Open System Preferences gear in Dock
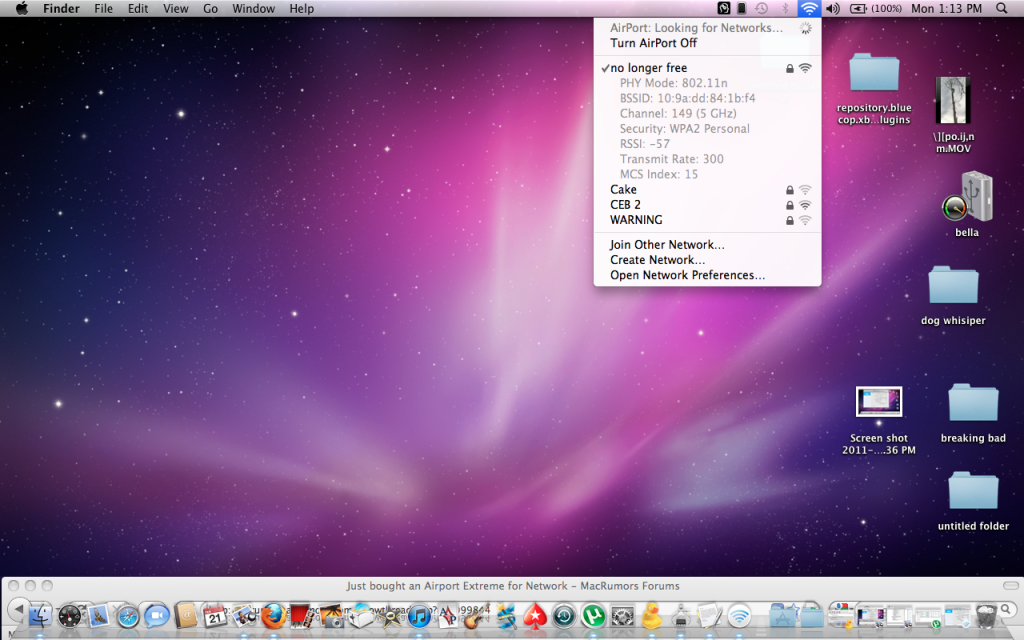The width and height of the screenshot is (1024, 640). 622,616
